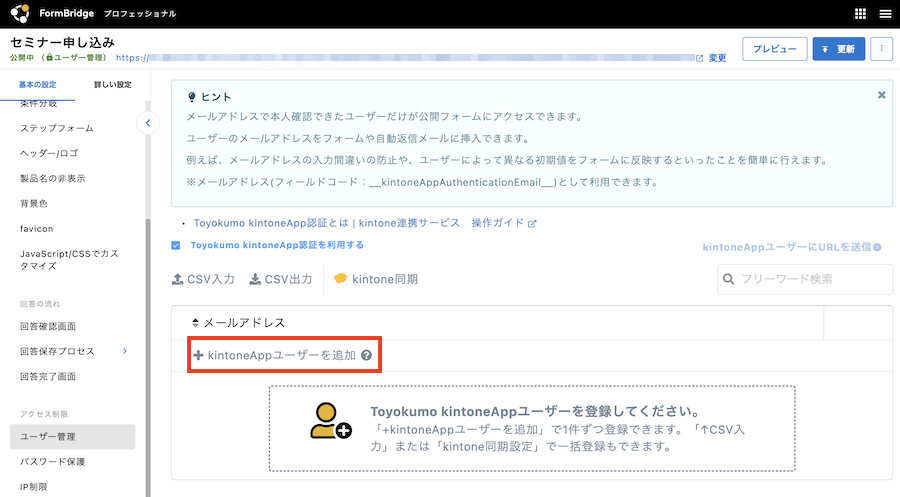Open the apps grid icon
900x497 pixels.
(860, 14)
